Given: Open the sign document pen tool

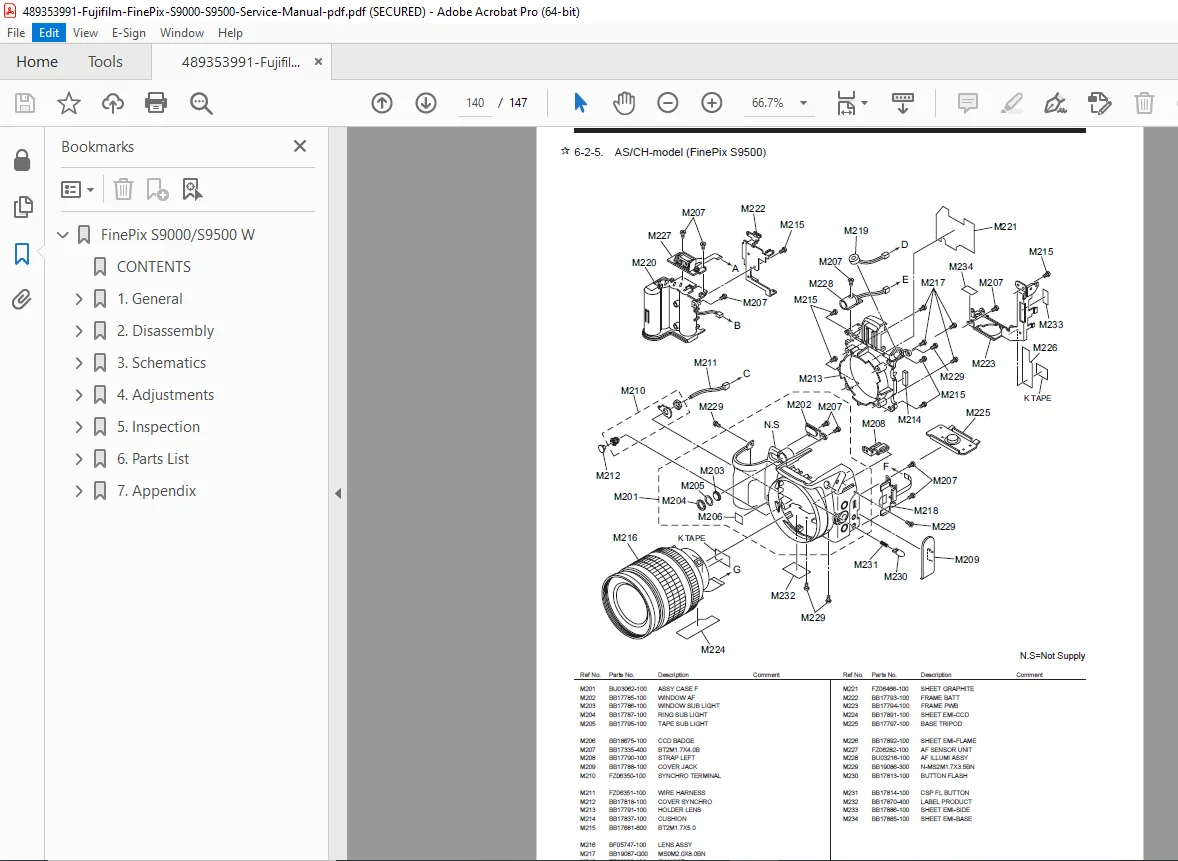Looking at the screenshot, I should pos(1056,103).
